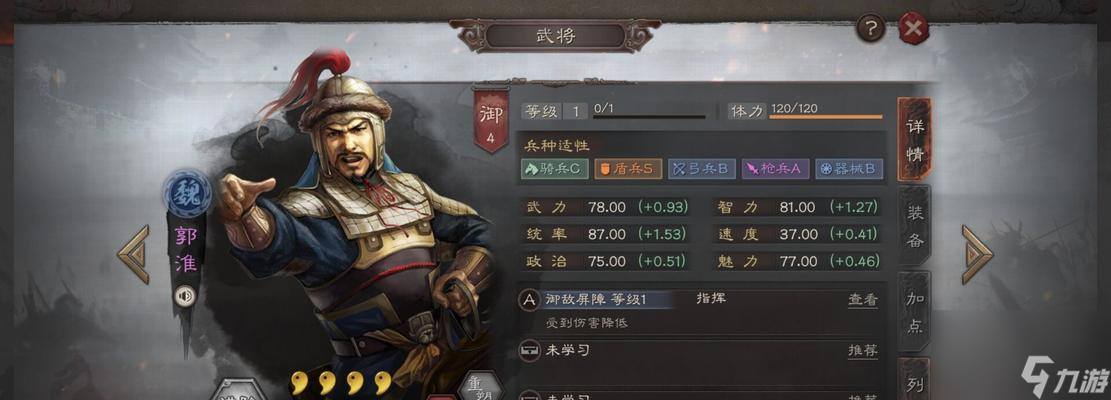Click 查看 to view 御敌屏障 skill
This screenshot has height=400, width=1111.
(862, 299)
